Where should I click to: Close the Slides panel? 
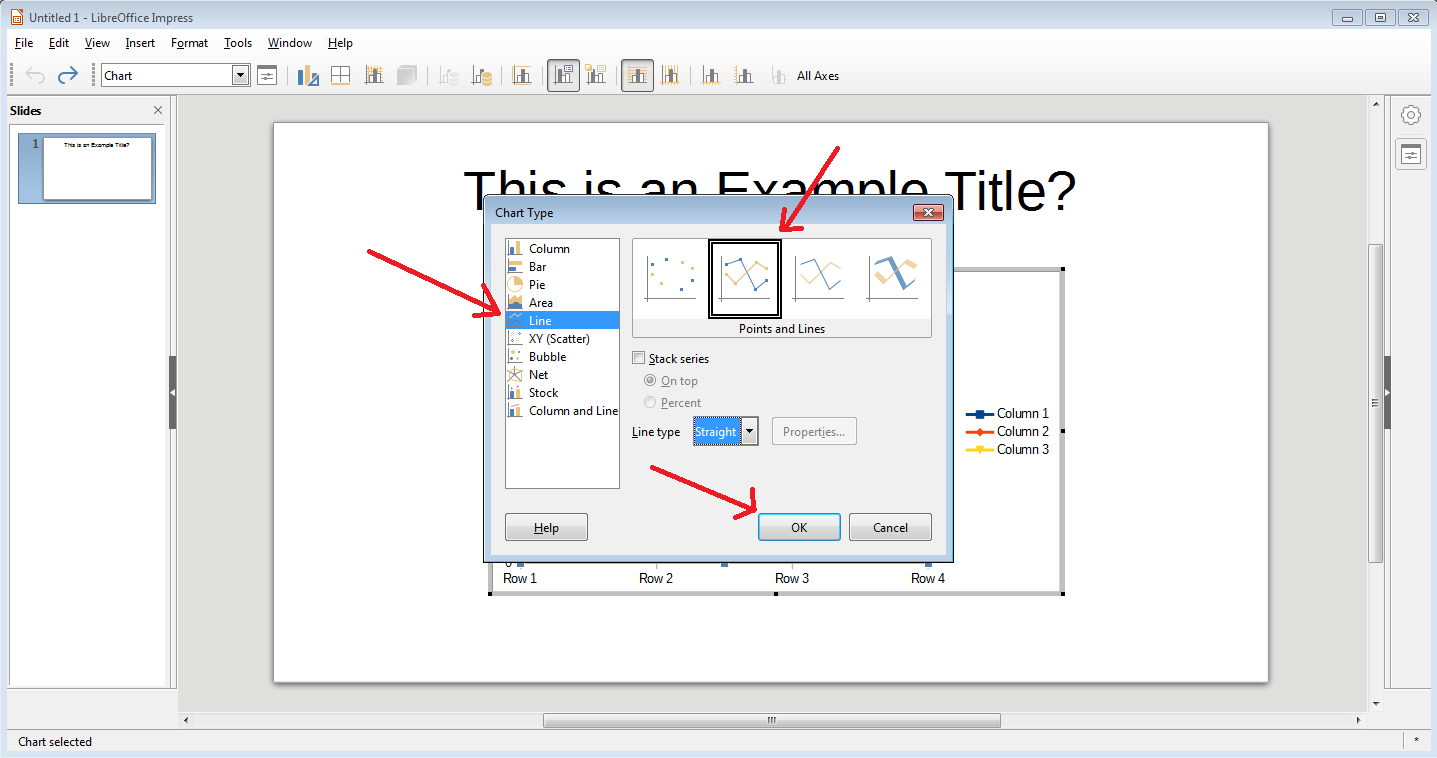click(158, 111)
